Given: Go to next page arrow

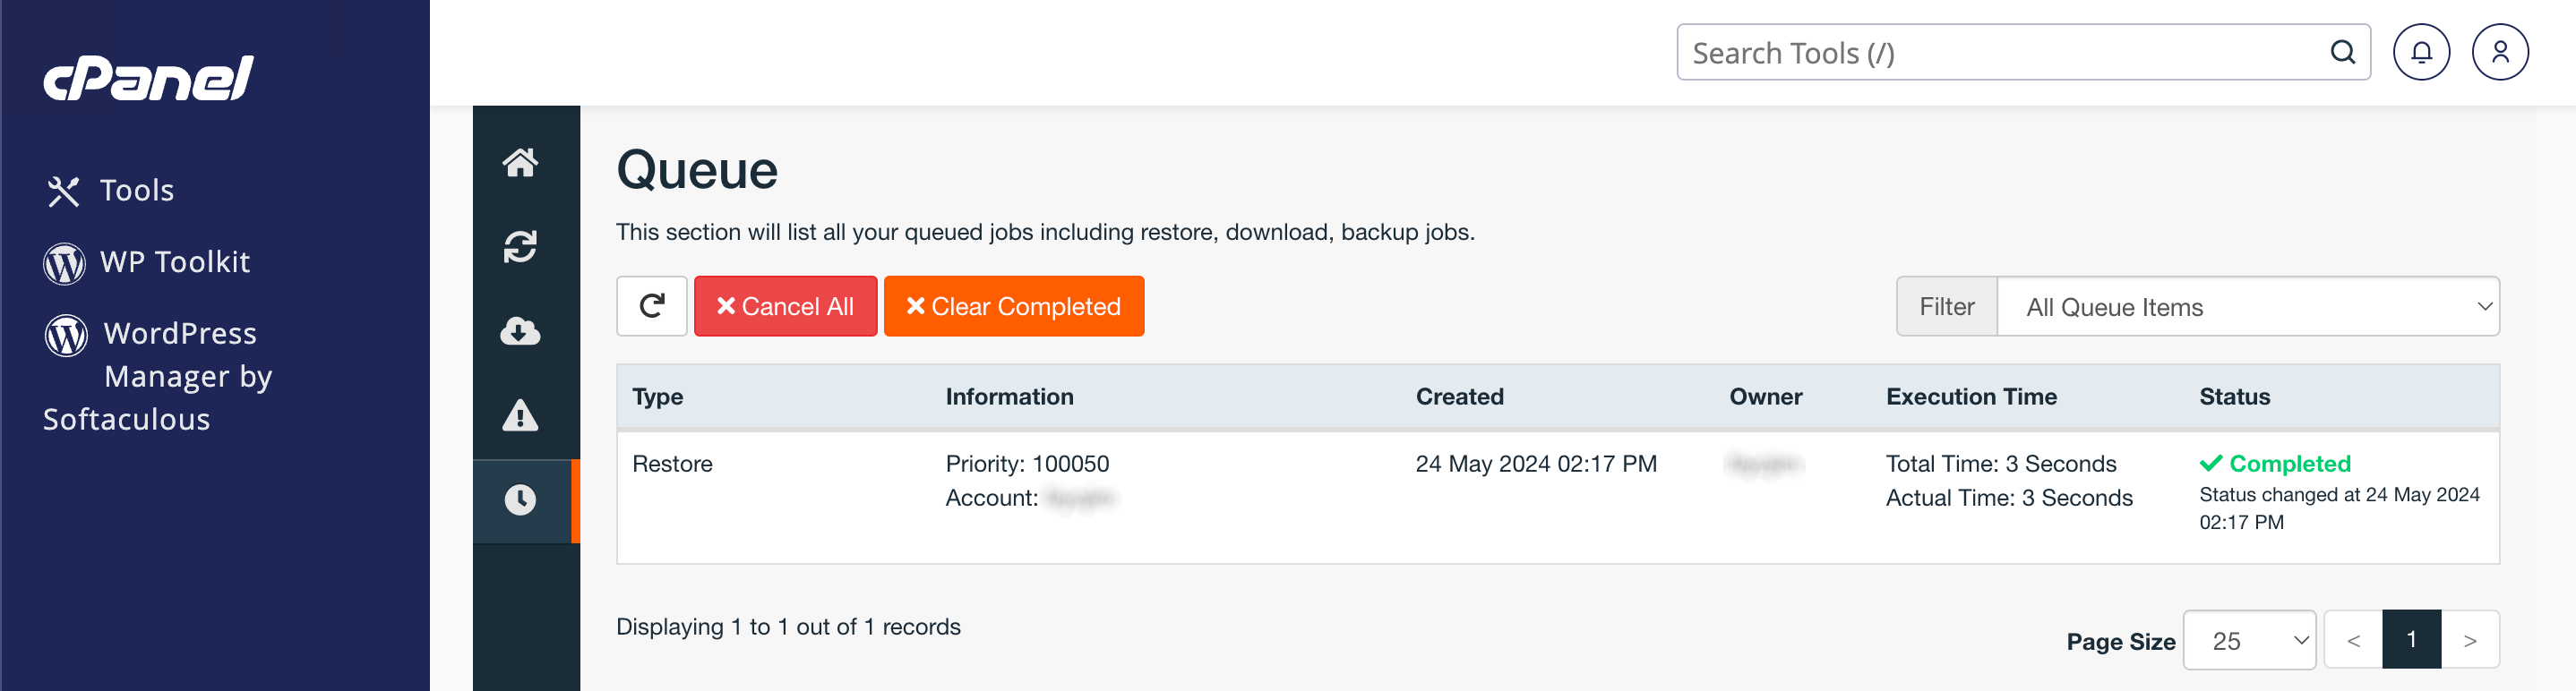Looking at the screenshot, I should tap(2469, 640).
